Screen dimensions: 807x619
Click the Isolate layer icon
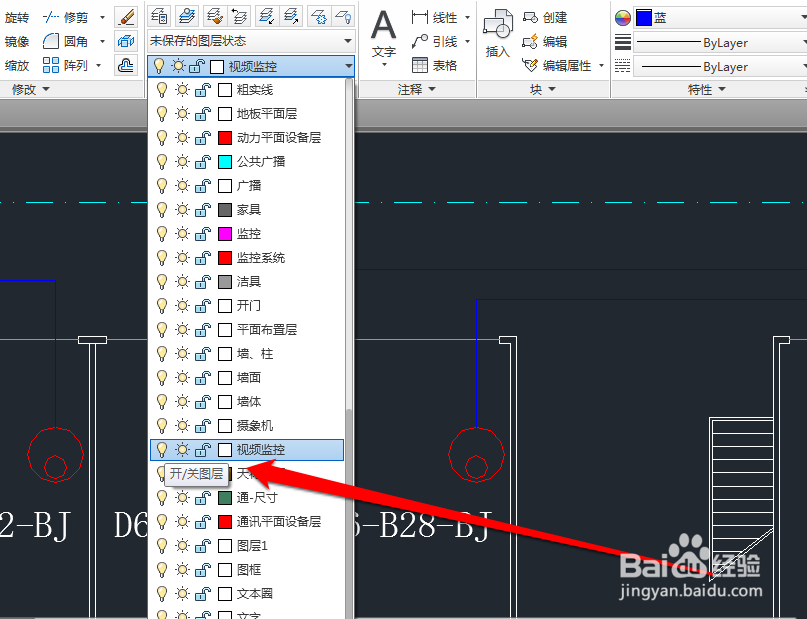point(266,17)
